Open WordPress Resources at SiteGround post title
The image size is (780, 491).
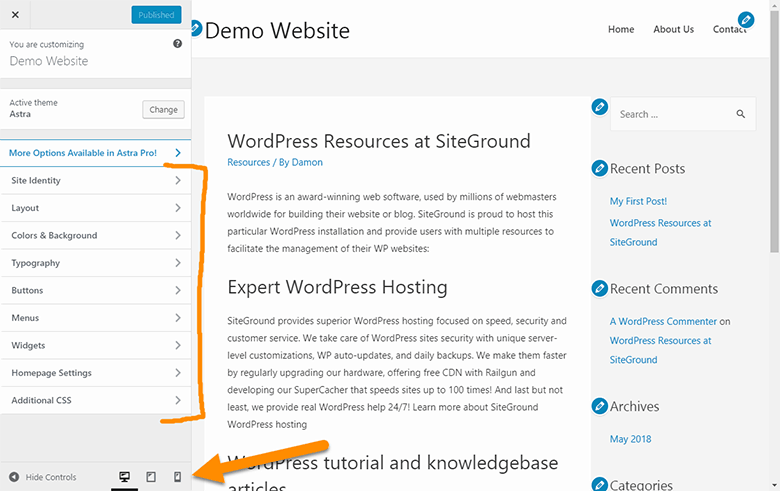coord(379,141)
